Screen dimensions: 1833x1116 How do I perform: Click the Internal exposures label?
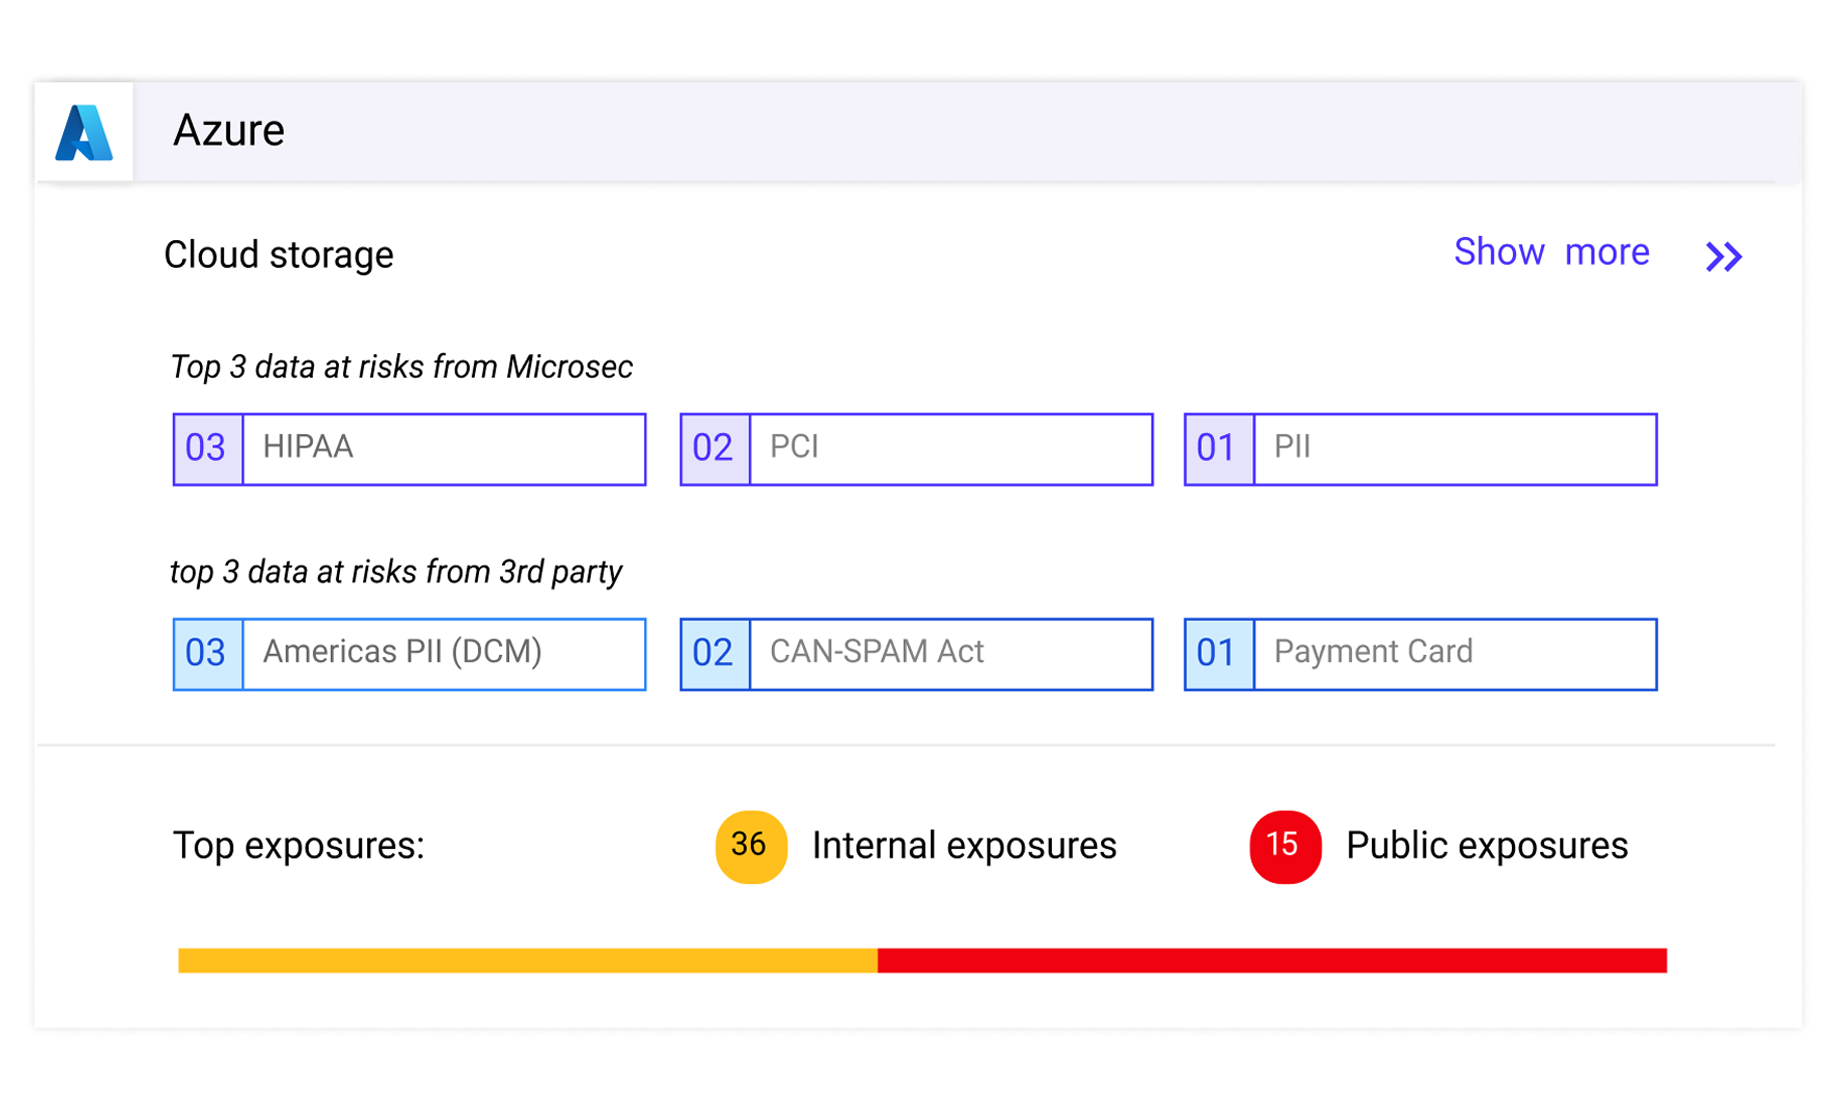[x=964, y=846]
